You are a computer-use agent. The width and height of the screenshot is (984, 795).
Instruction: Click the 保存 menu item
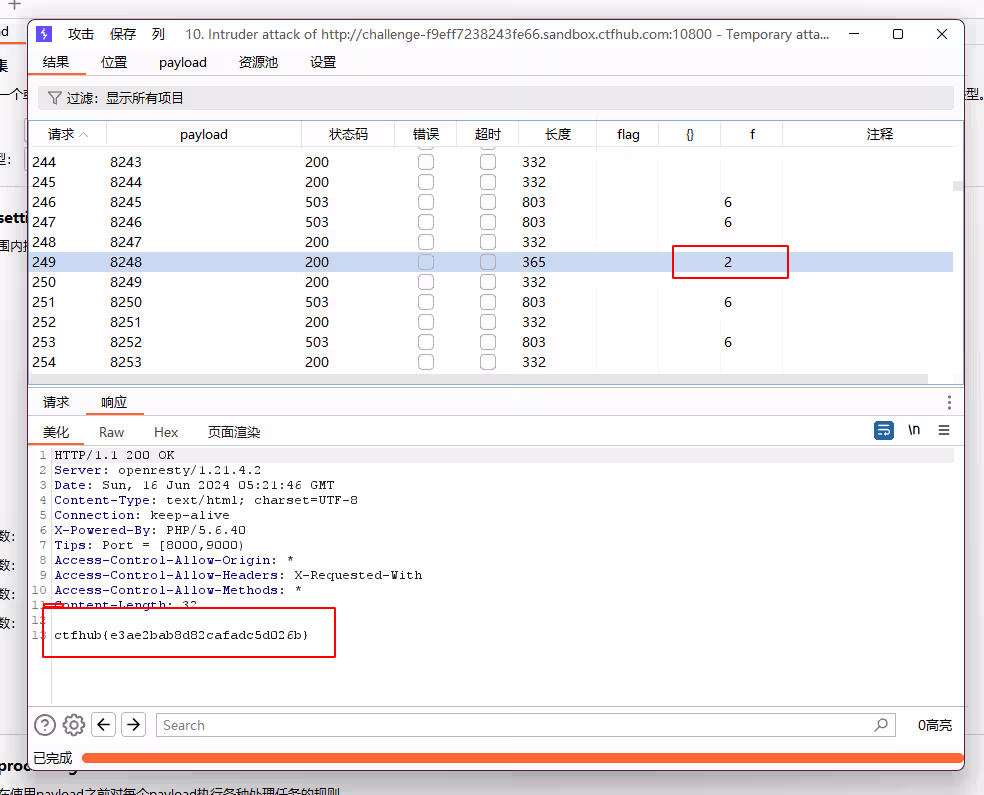coord(123,34)
